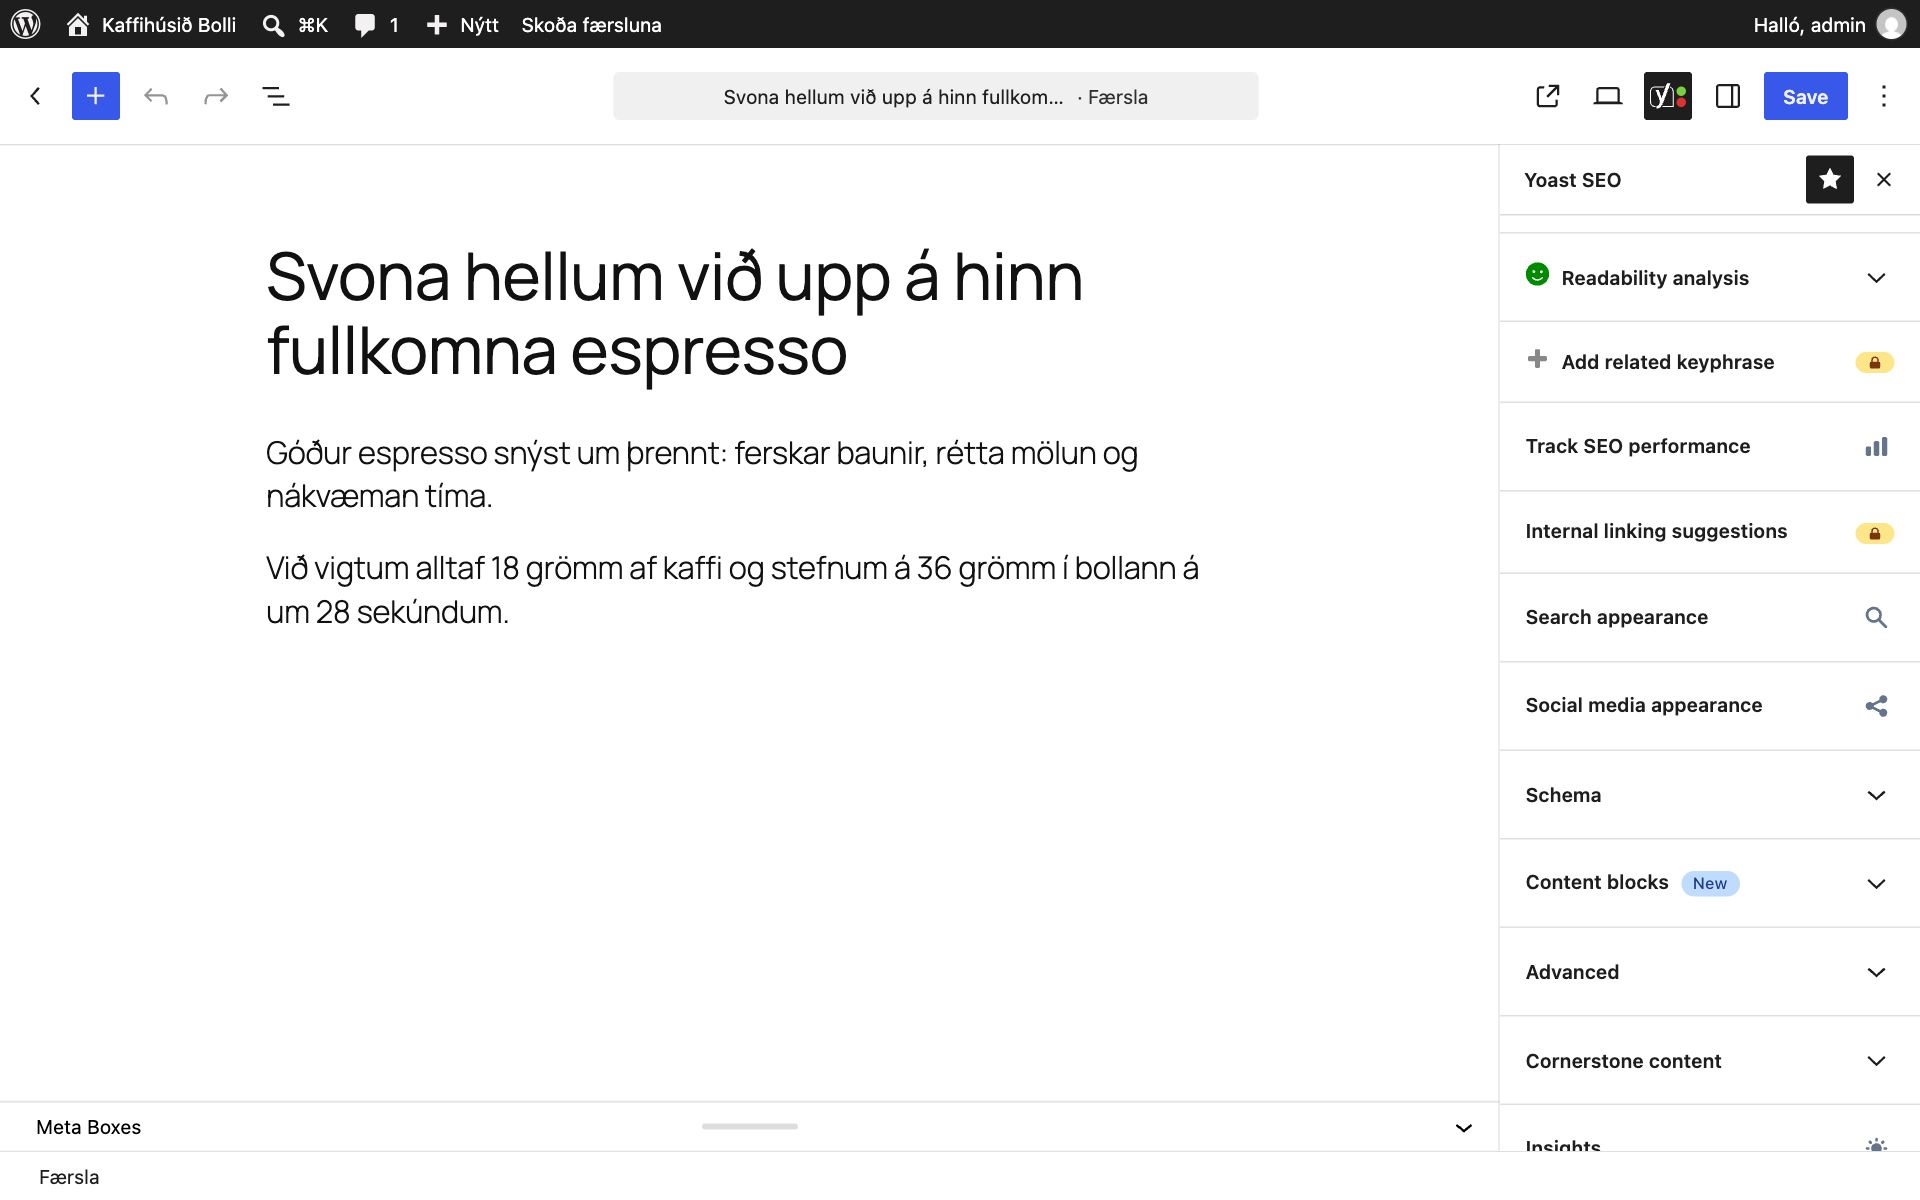
Task: Click the admin avatar image
Action: click(x=1891, y=24)
